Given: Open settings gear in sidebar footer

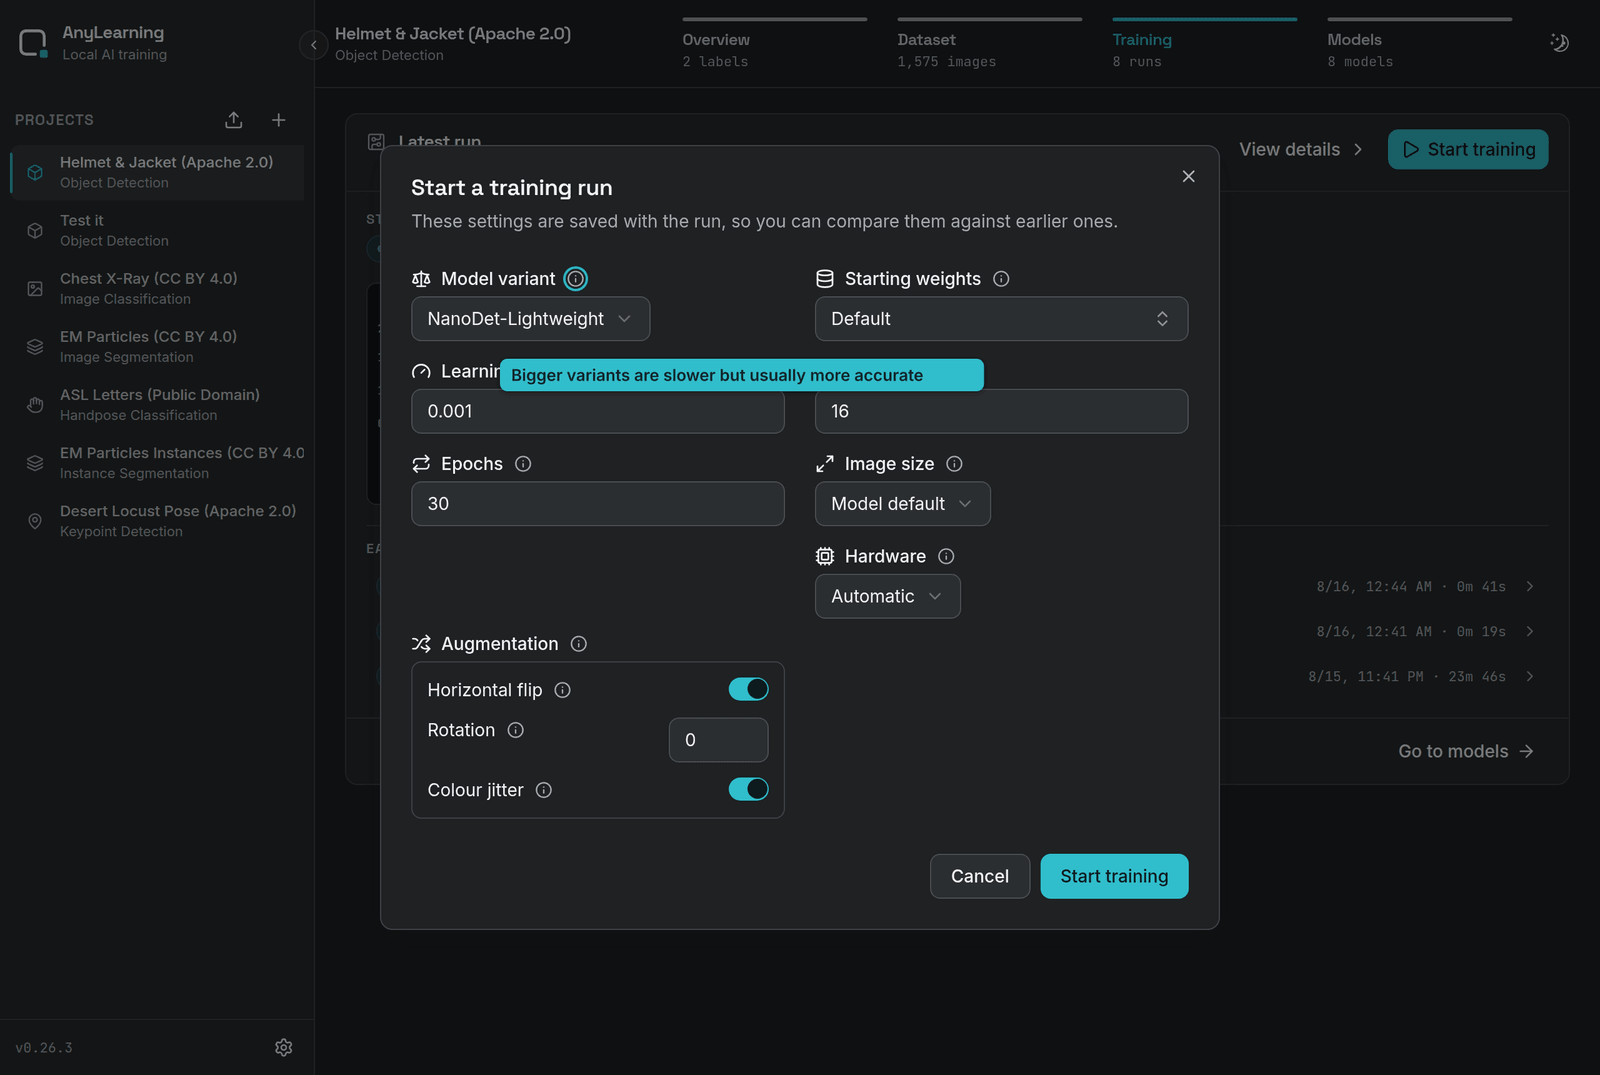Looking at the screenshot, I should (x=284, y=1047).
